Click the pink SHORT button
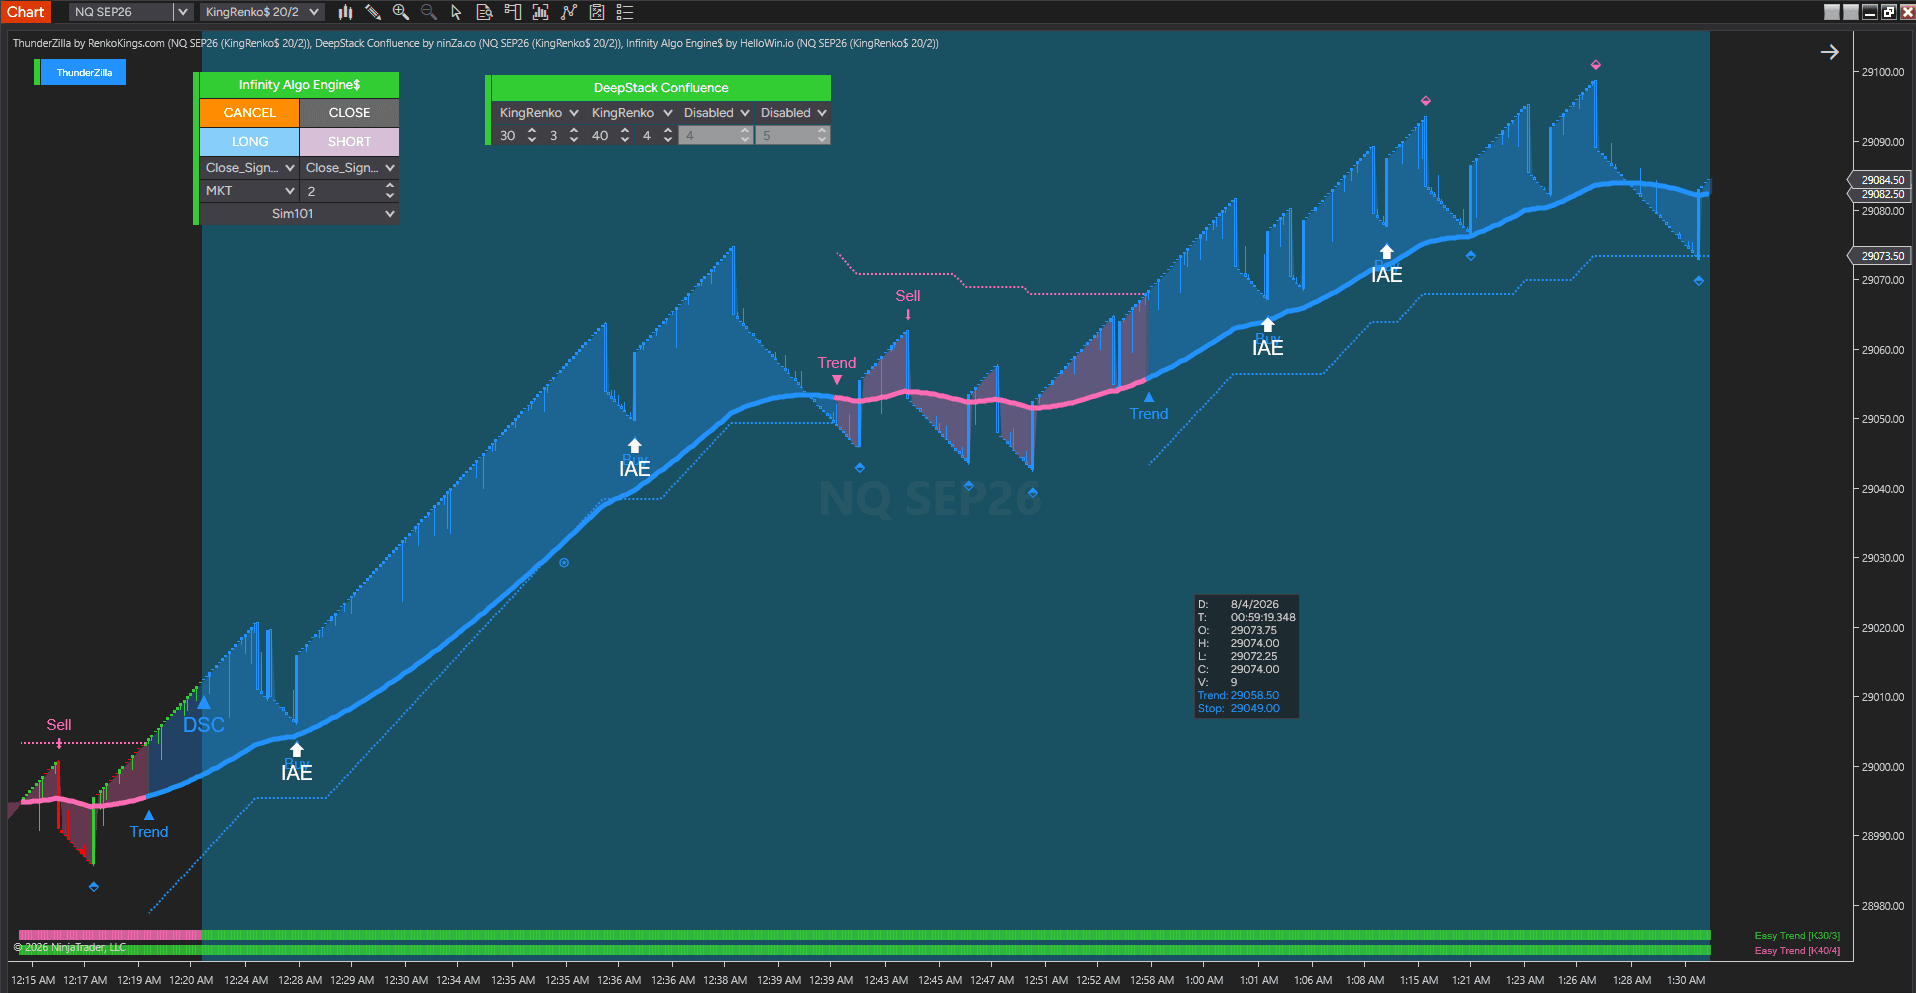Screen dimensions: 1916x993 (349, 142)
